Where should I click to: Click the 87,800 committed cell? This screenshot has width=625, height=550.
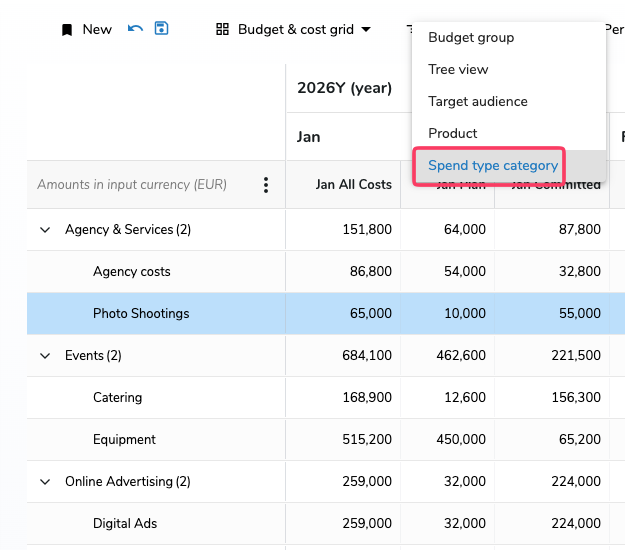coord(552,230)
